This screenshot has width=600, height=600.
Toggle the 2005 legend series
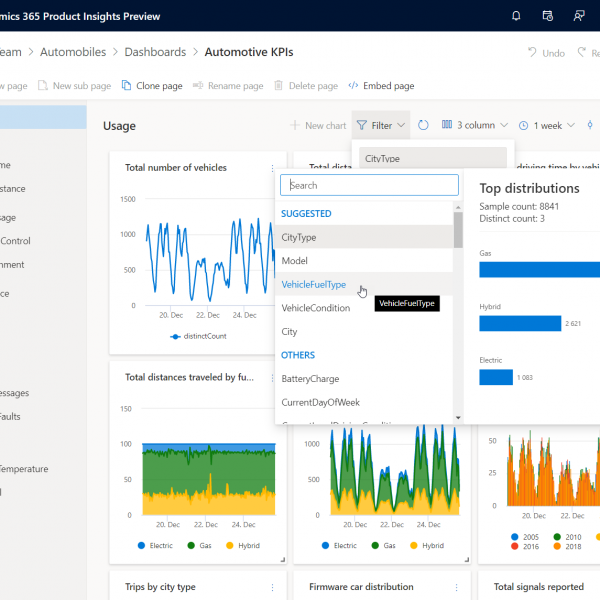click(525, 537)
